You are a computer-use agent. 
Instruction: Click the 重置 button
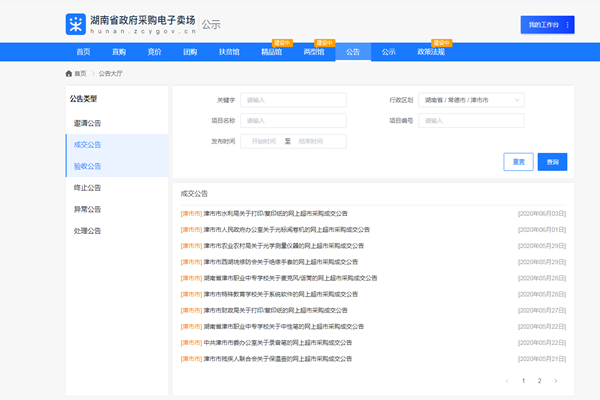pos(518,162)
